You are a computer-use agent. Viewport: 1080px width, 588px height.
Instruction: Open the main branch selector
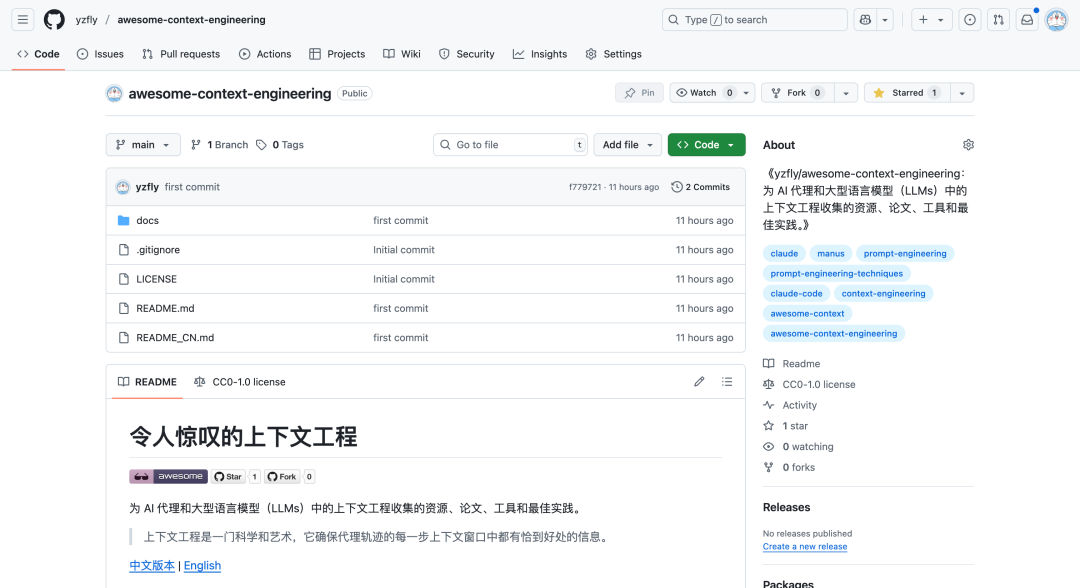143,145
